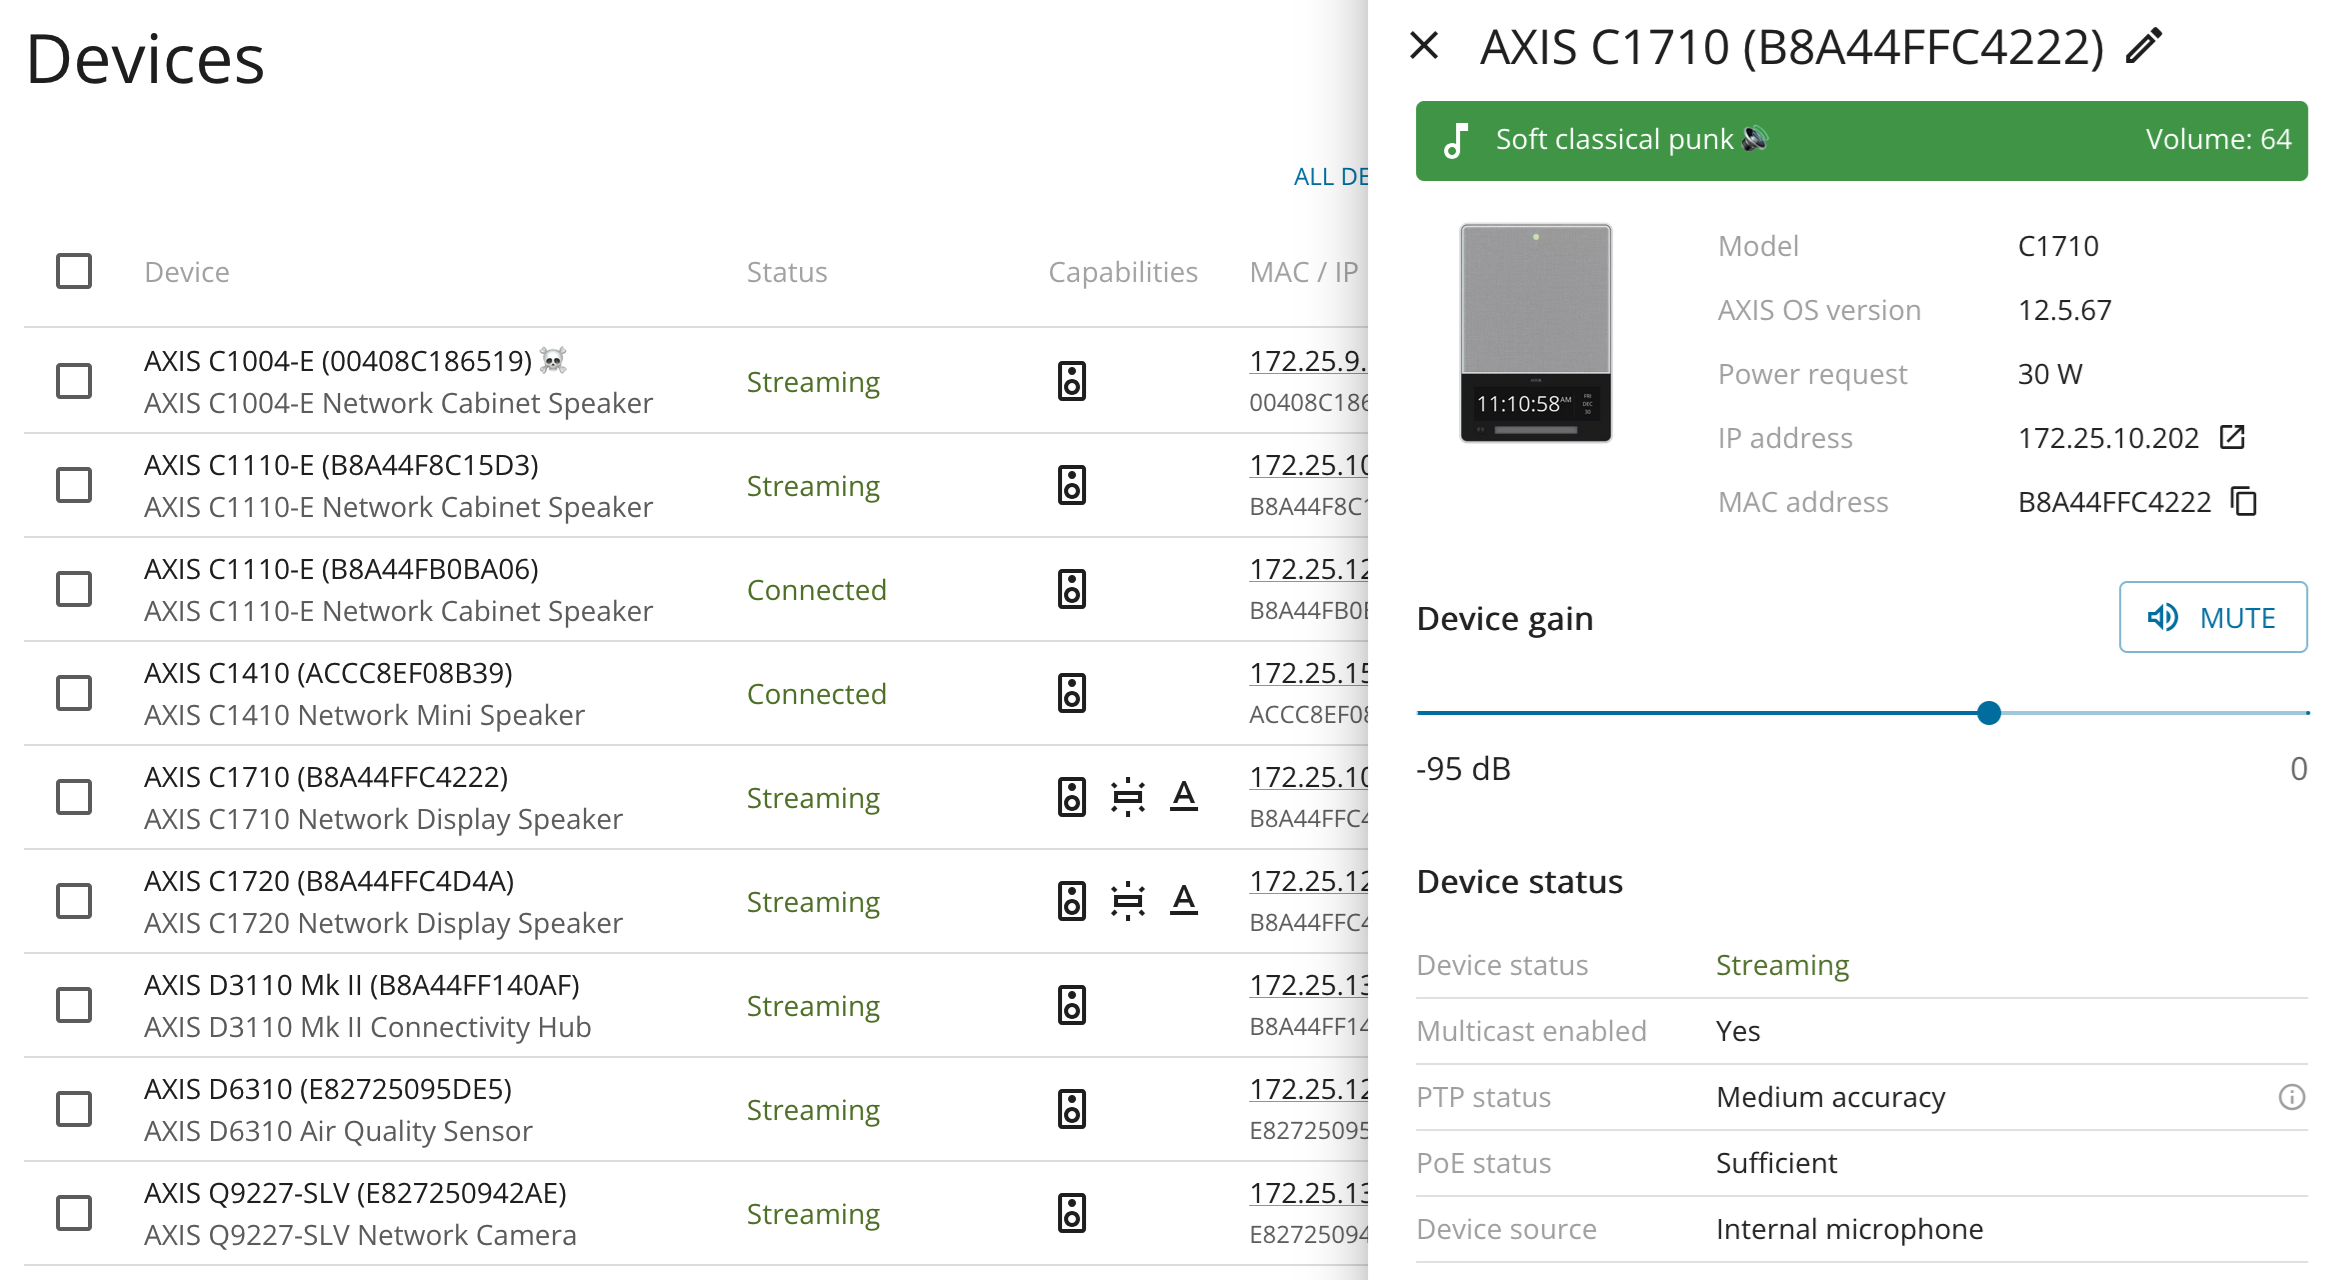This screenshot has height=1280, width=2352.
Task: Close the AXIS C1710 details panel
Action: 1424,46
